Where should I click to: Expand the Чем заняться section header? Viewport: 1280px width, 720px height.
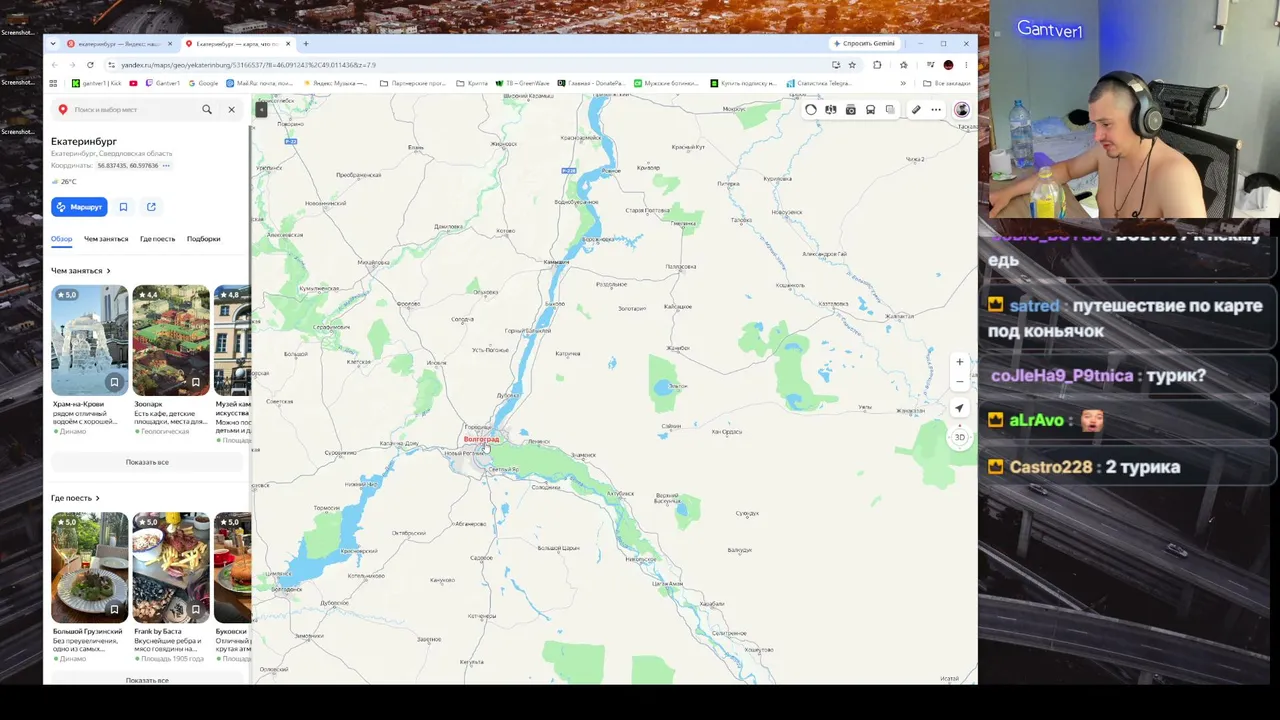(x=81, y=271)
